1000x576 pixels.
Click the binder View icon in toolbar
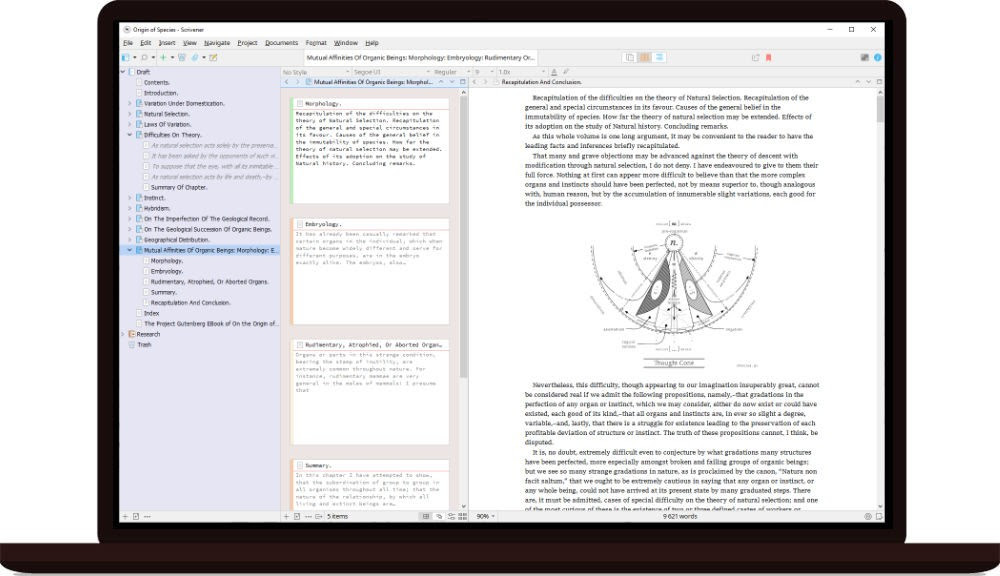[126, 57]
